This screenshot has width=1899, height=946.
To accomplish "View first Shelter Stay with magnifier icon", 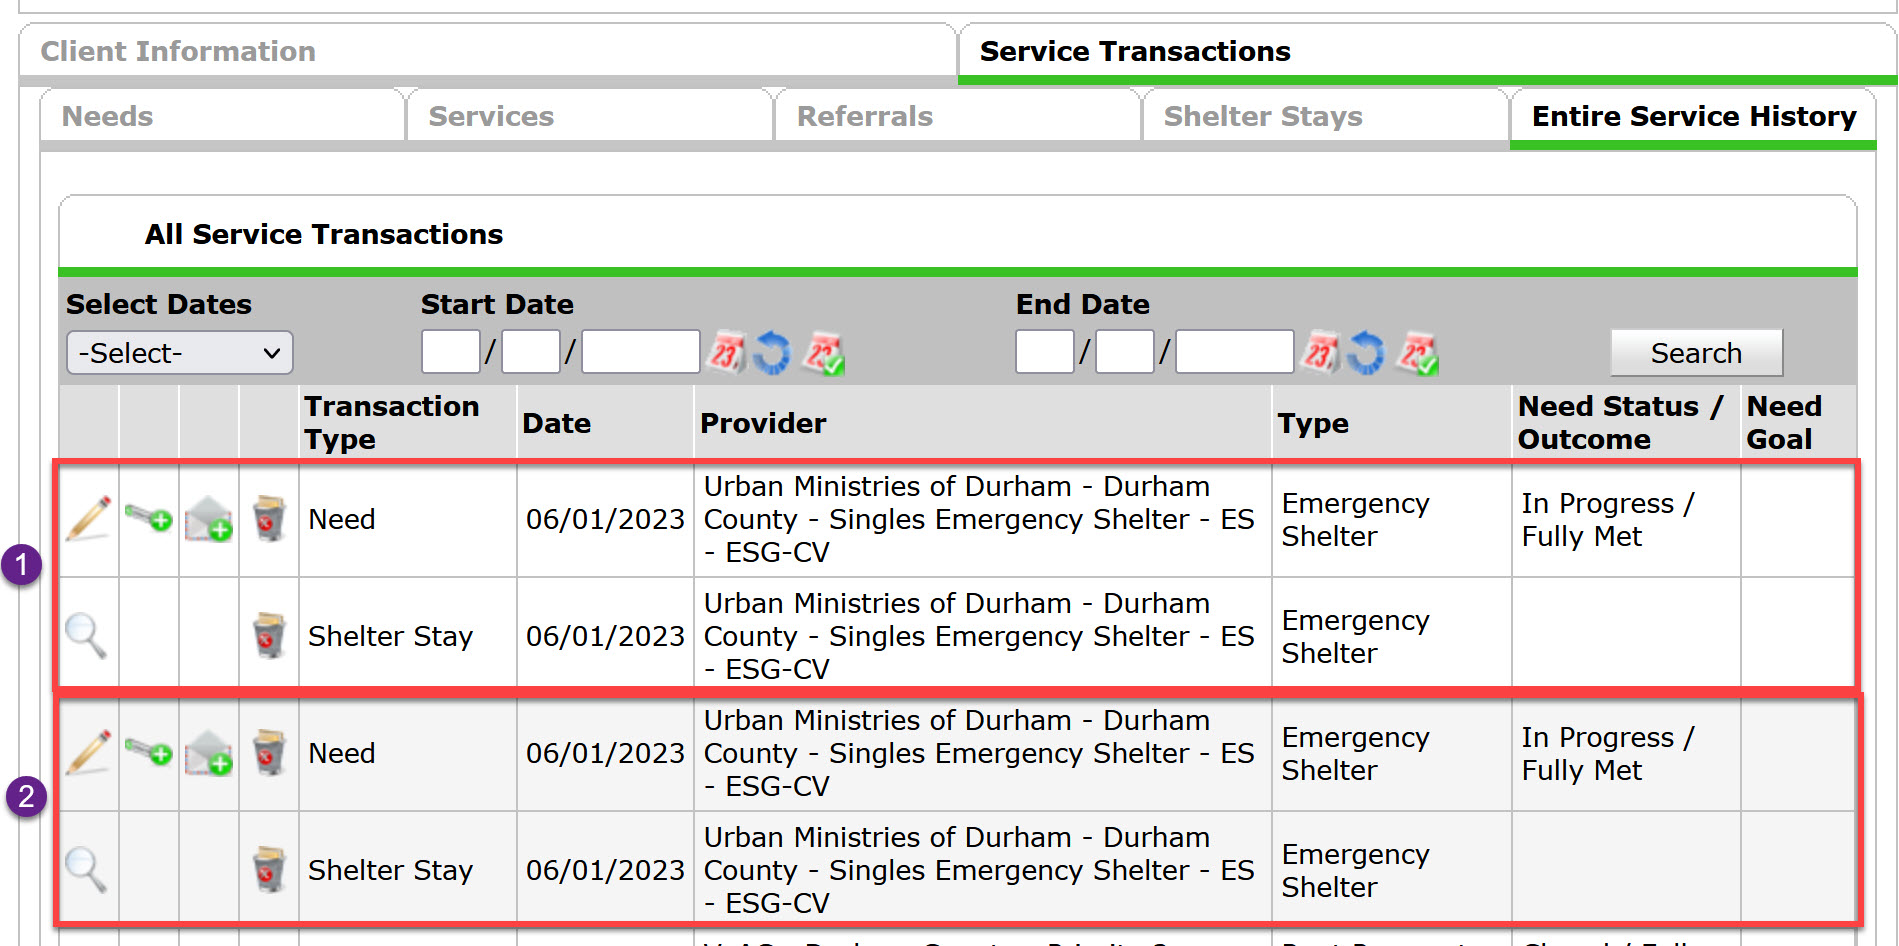I will pyautogui.click(x=86, y=636).
